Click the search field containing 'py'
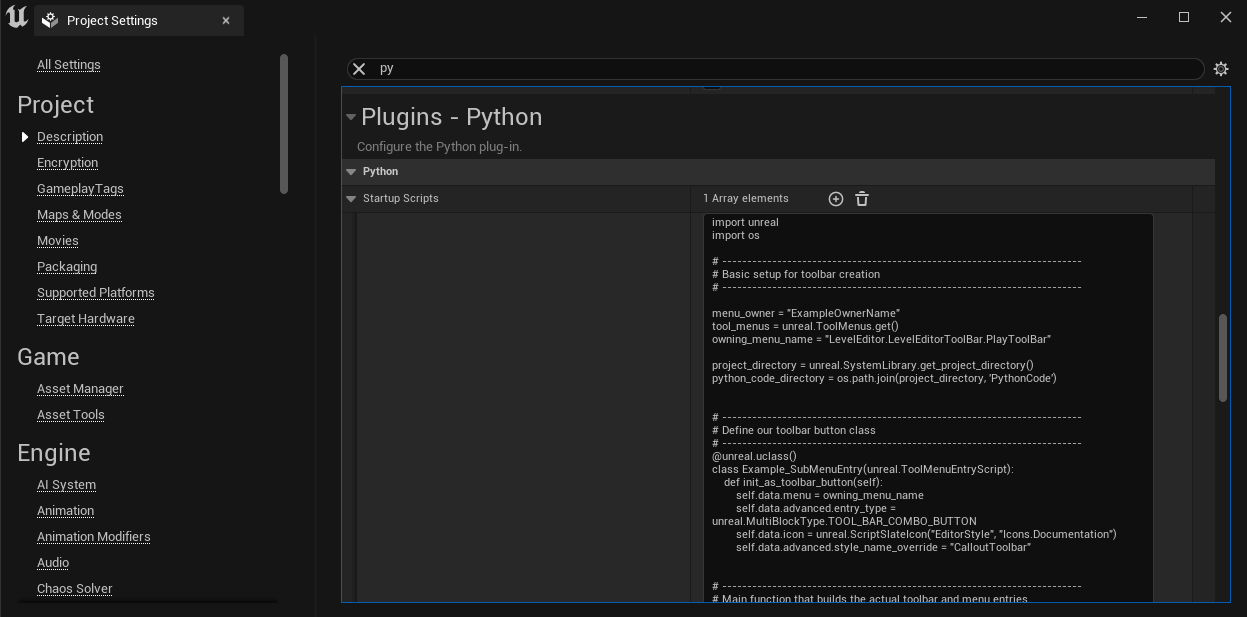 775,69
